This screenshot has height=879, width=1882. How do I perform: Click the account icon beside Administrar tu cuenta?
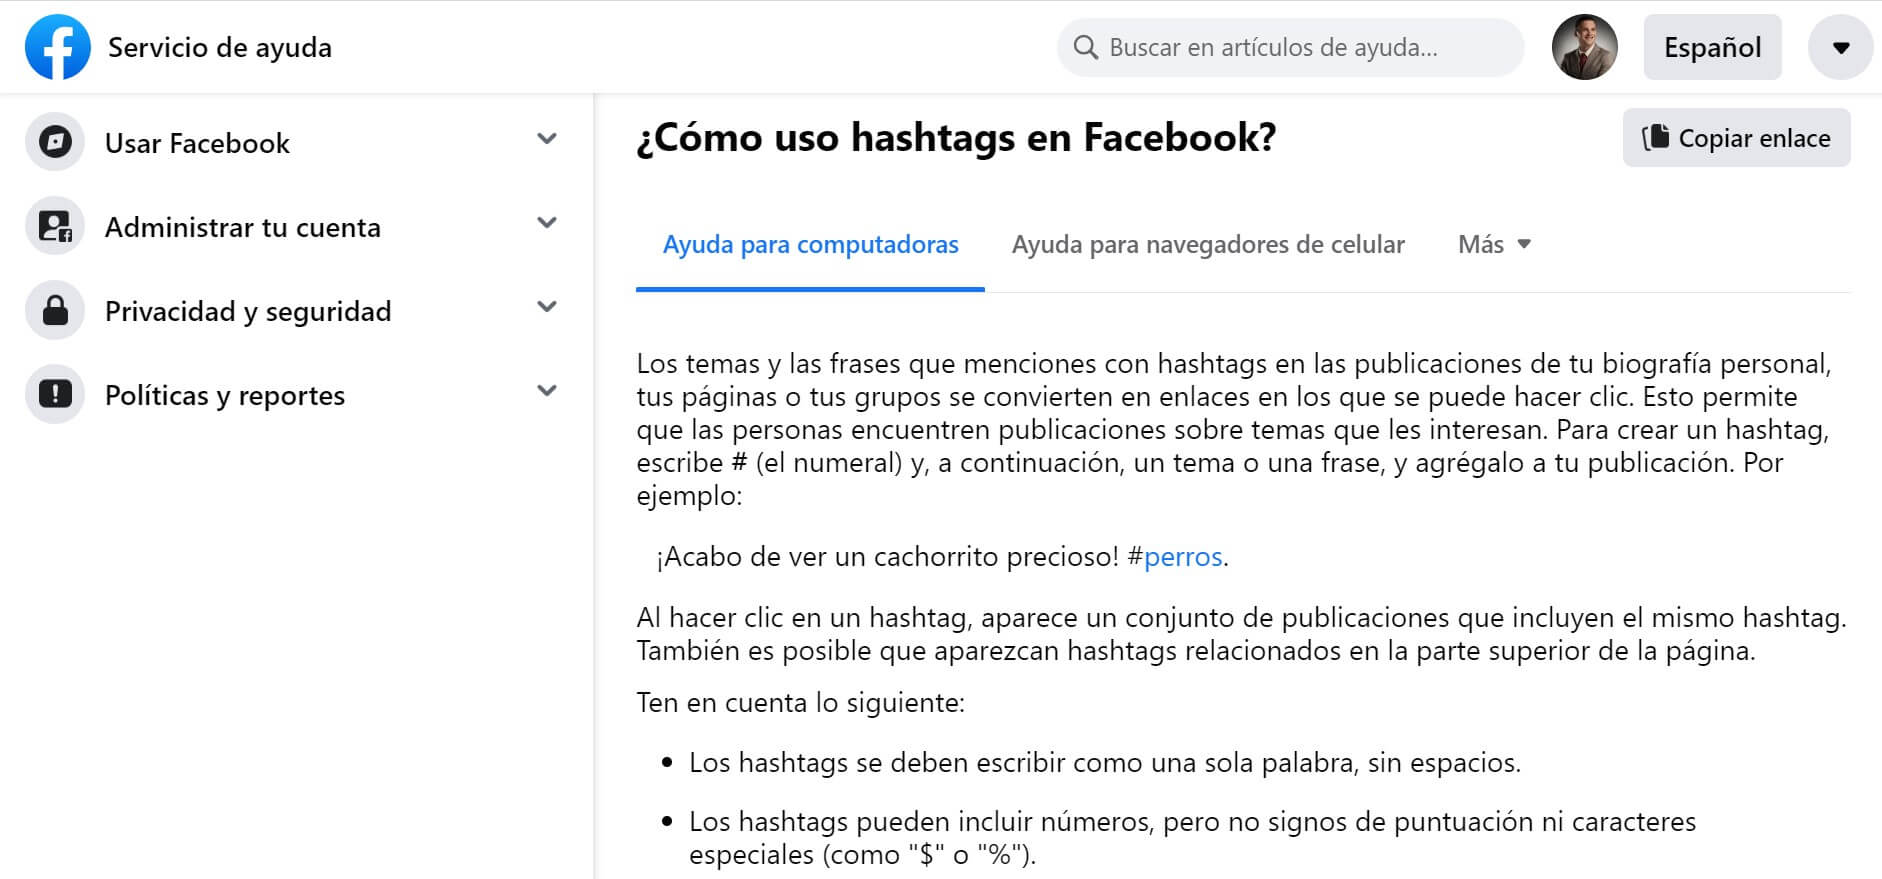pos(55,227)
